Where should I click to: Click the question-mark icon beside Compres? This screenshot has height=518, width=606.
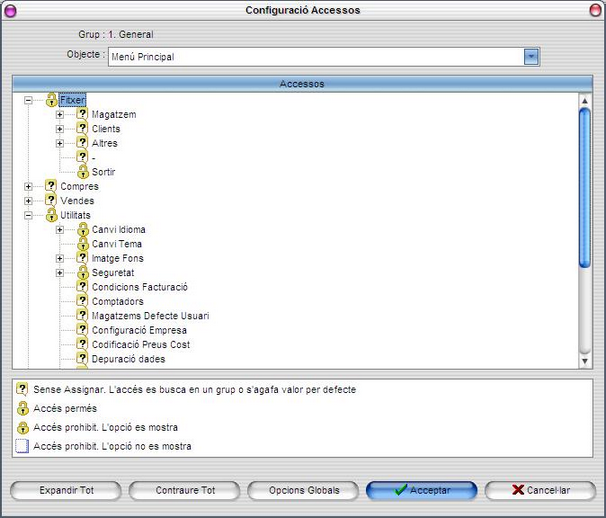51,186
